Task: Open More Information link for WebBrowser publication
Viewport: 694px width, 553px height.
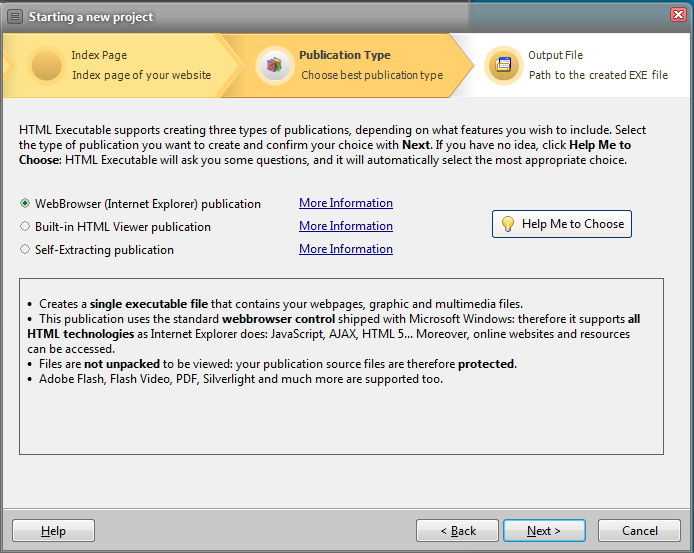Action: [x=346, y=203]
